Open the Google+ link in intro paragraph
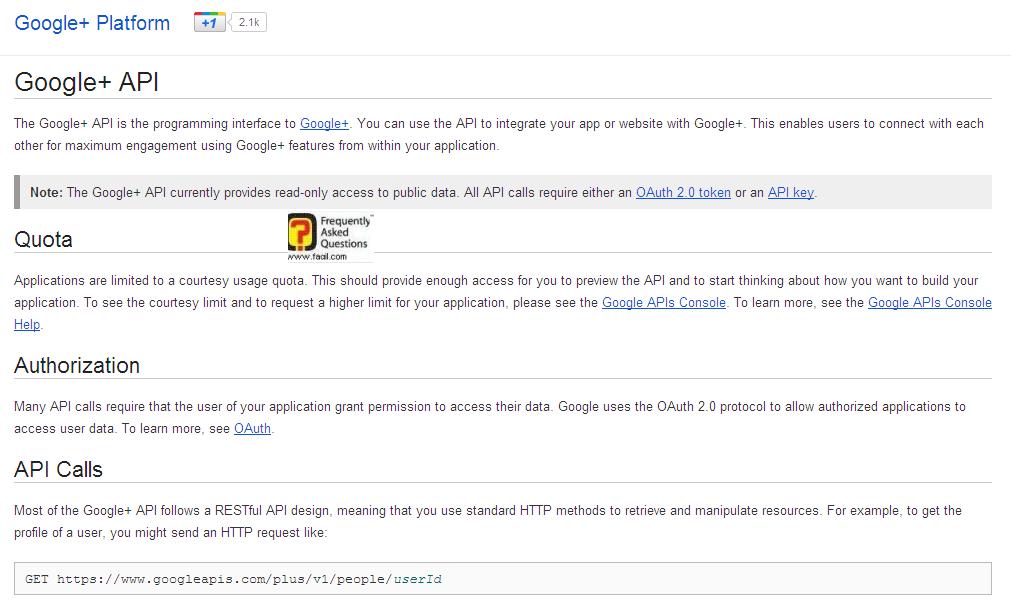Image resolution: width=1011 pixels, height=604 pixels. pos(324,124)
